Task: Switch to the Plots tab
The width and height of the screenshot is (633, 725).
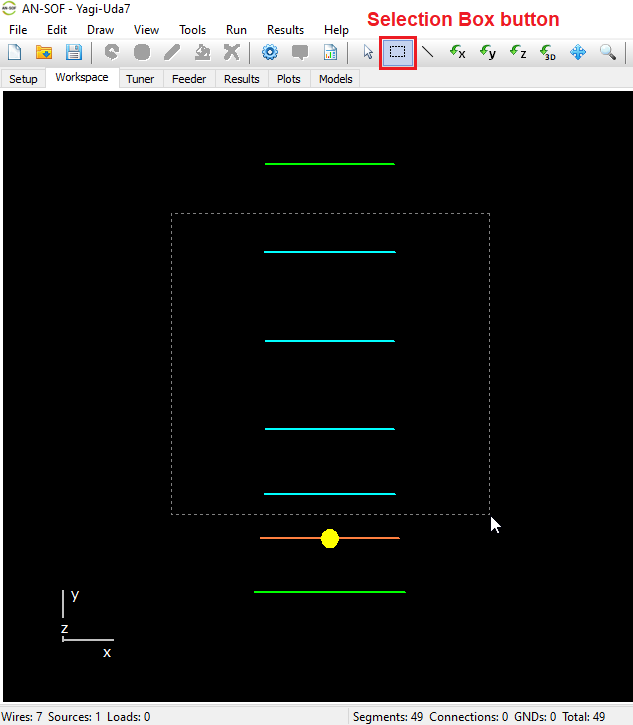Action: [x=289, y=79]
